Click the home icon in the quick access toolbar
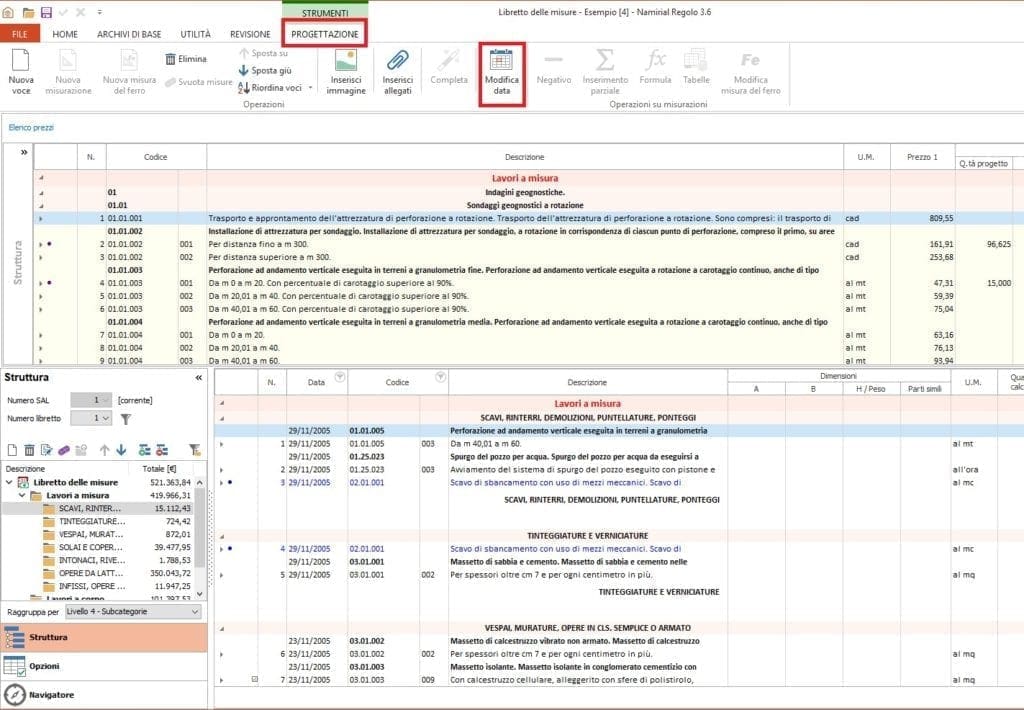The width and height of the screenshot is (1024, 710). tap(8, 12)
